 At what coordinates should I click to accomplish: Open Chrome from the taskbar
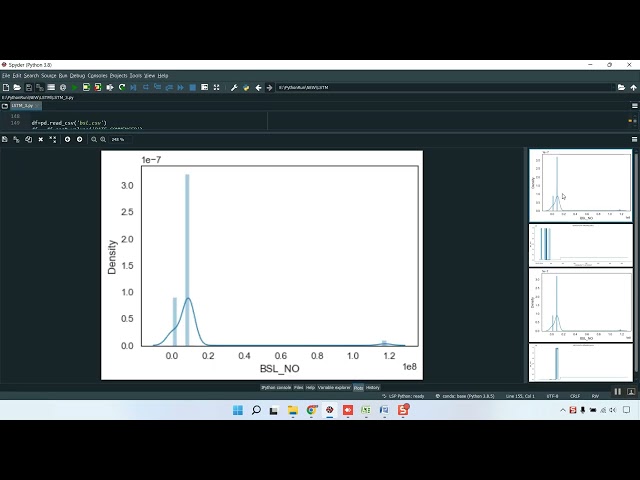click(311, 410)
